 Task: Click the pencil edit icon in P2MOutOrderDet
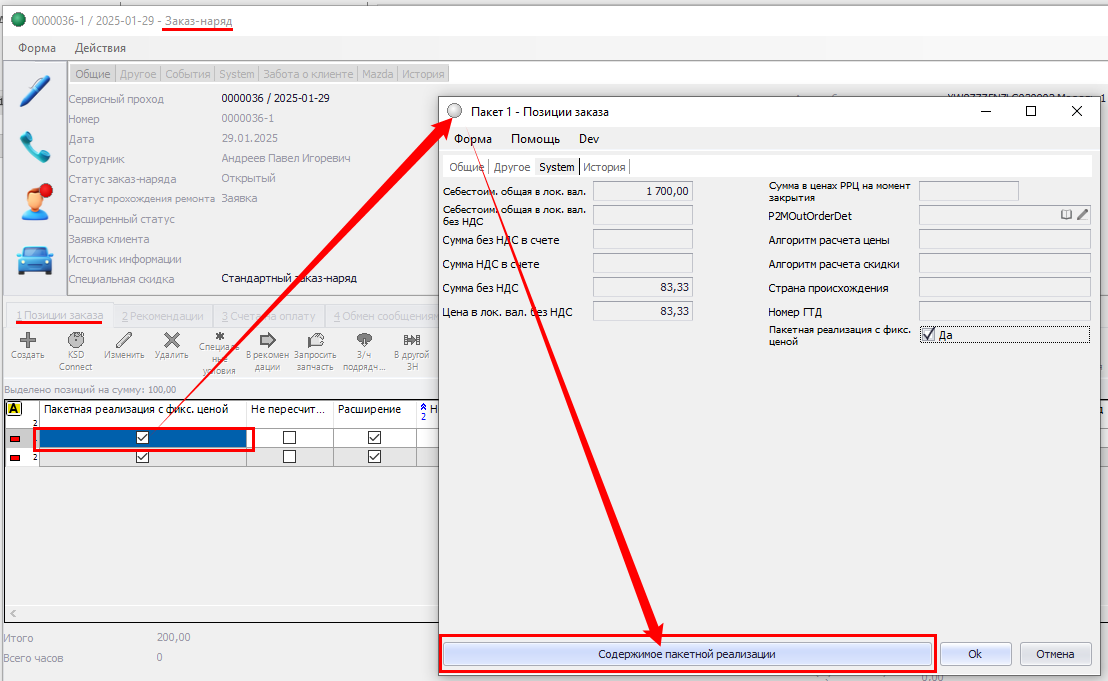pos(1082,214)
